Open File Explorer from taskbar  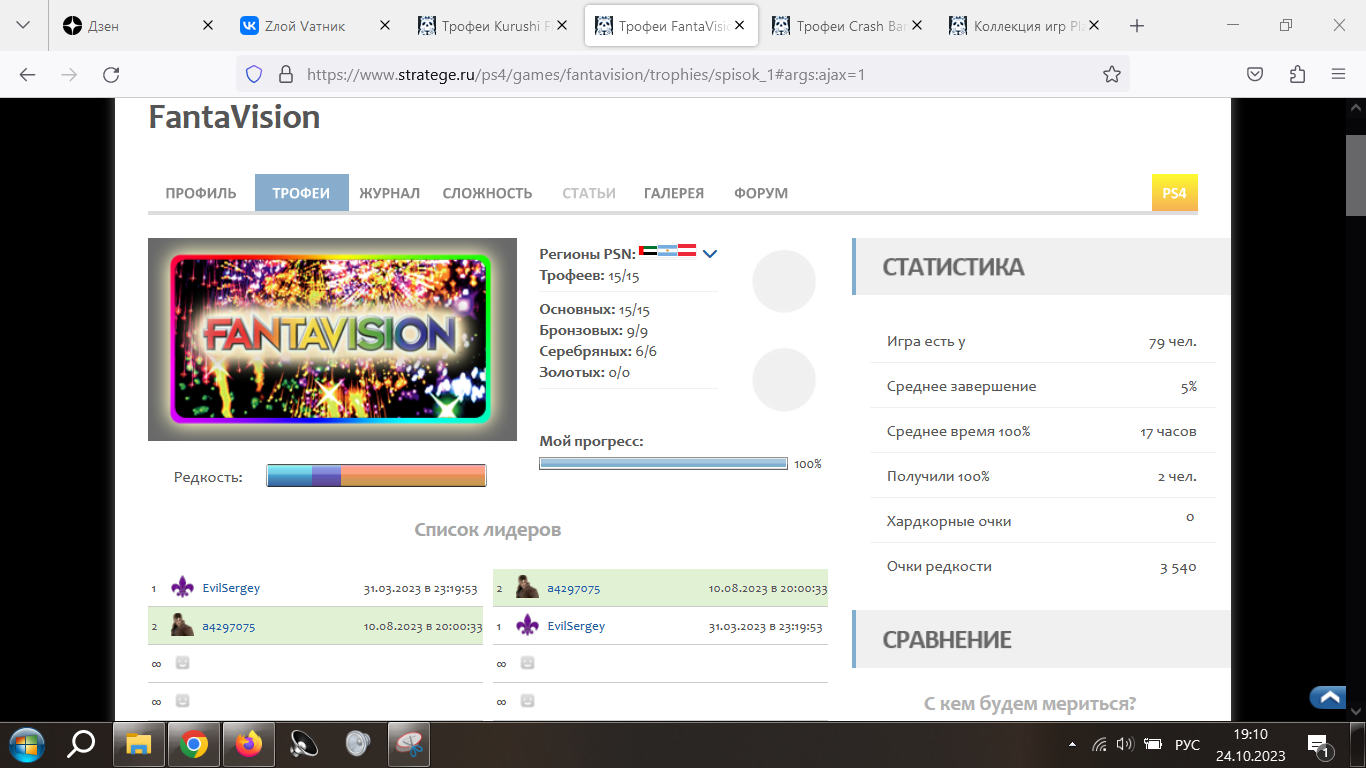138,744
